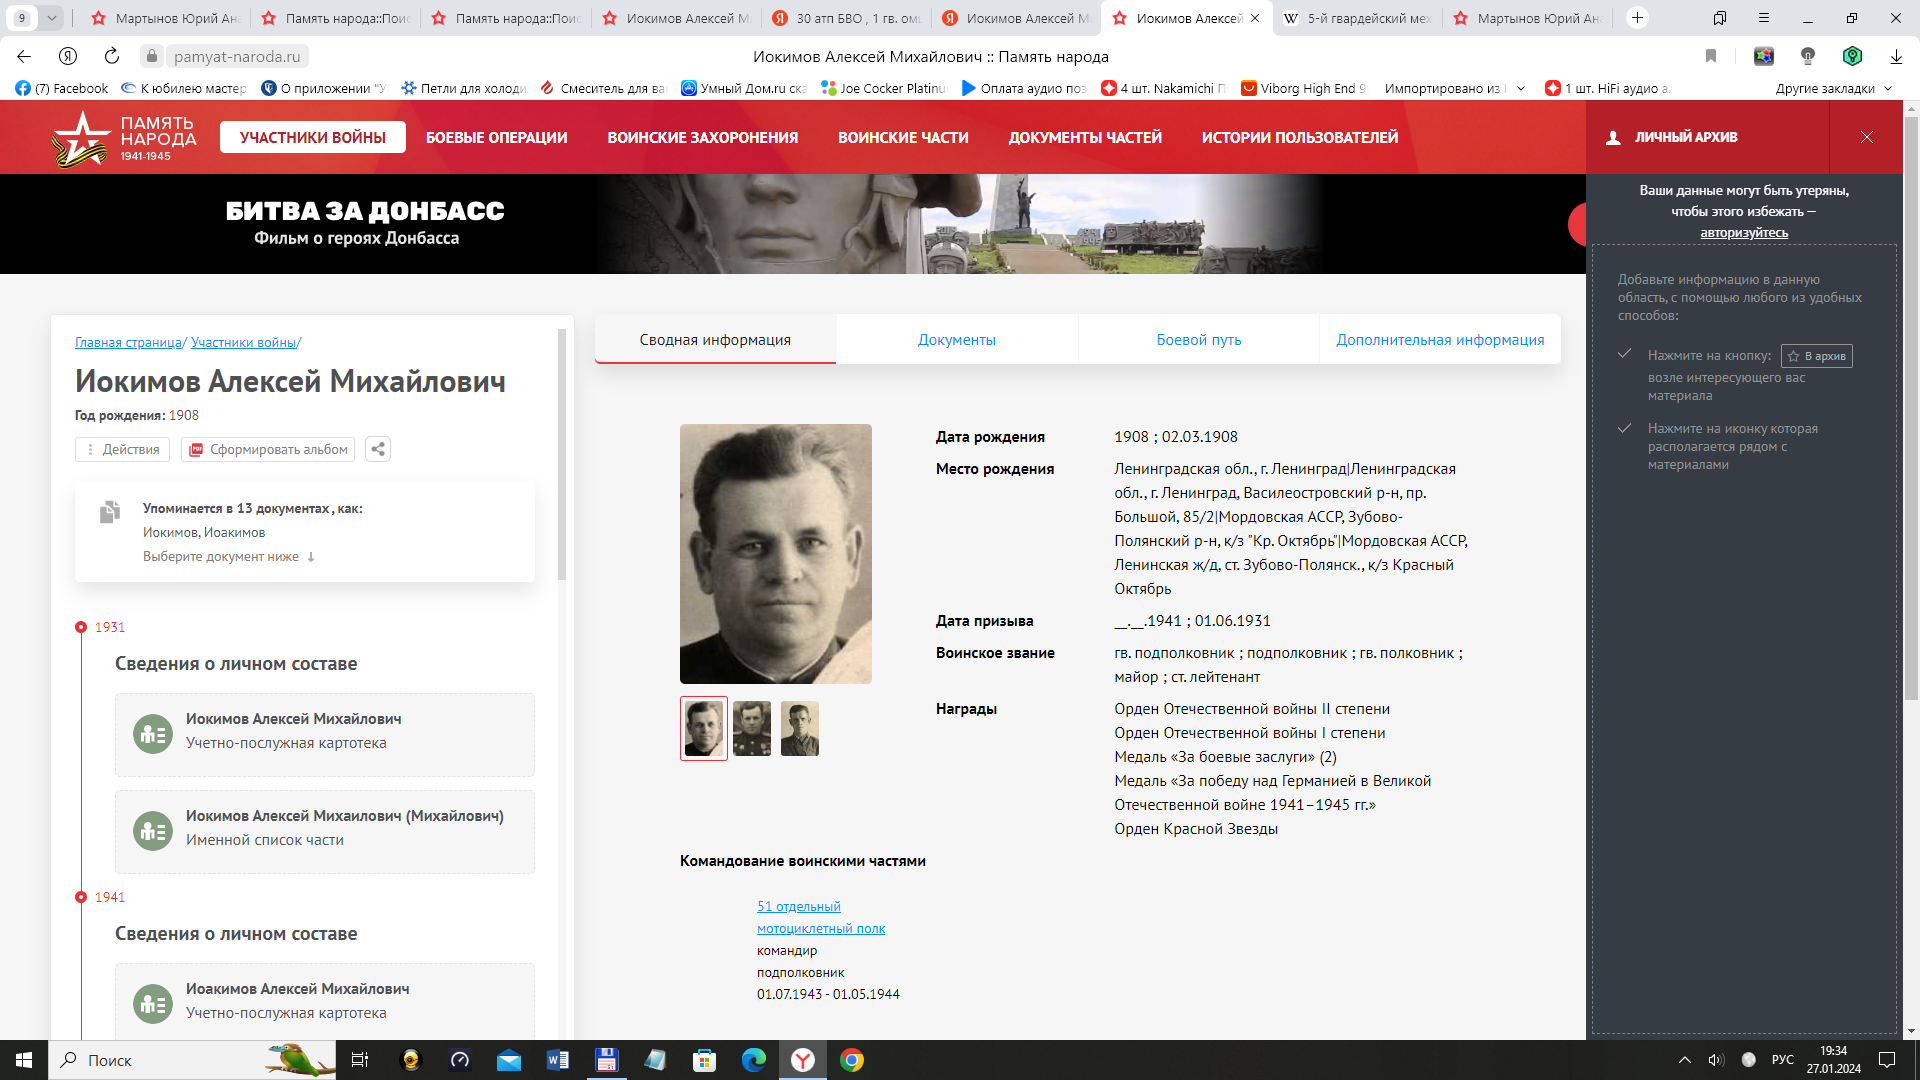The width and height of the screenshot is (1920, 1080).
Task: Switch to the Документы tab
Action: click(957, 339)
